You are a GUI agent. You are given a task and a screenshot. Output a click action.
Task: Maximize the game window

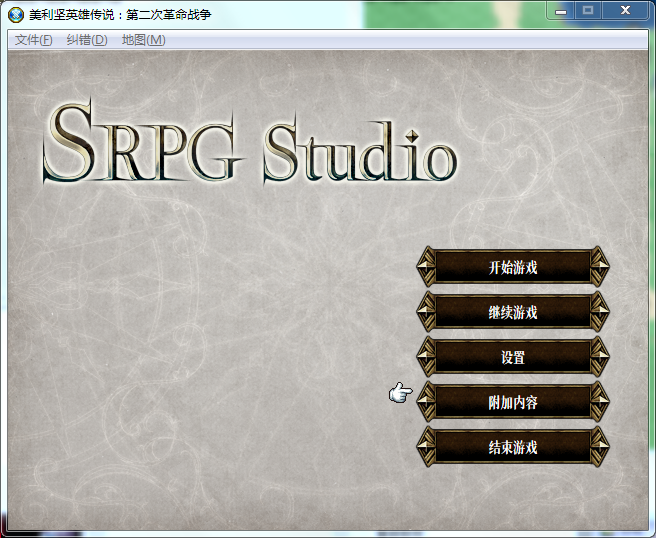pyautogui.click(x=588, y=11)
